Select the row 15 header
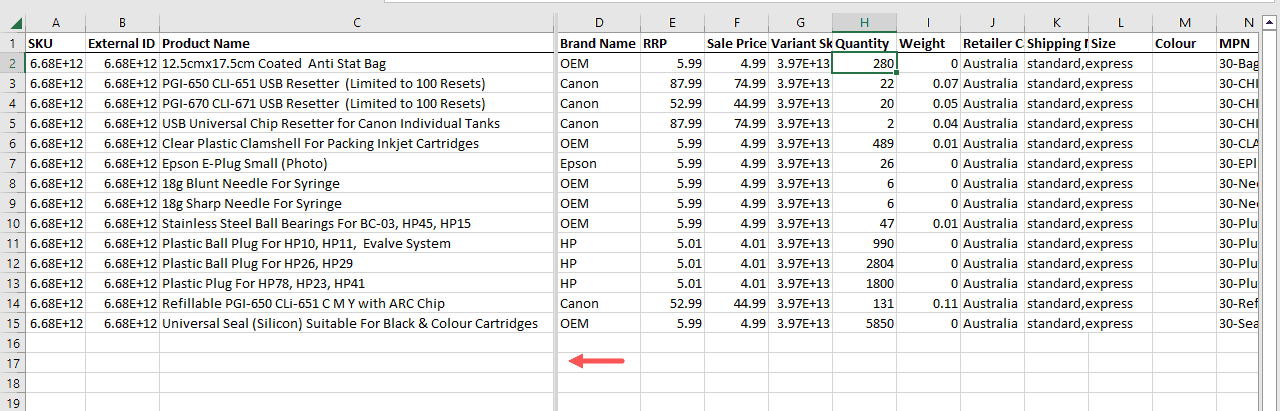1280x411 pixels. (12, 323)
